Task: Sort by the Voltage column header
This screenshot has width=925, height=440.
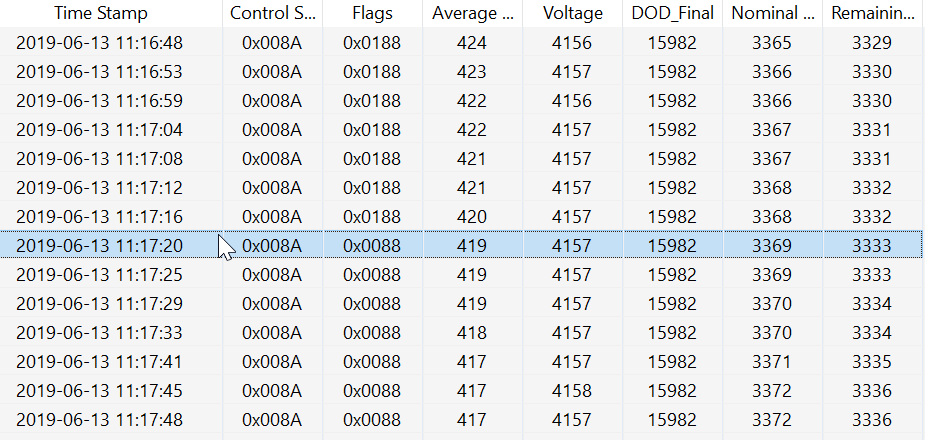Action: click(572, 13)
